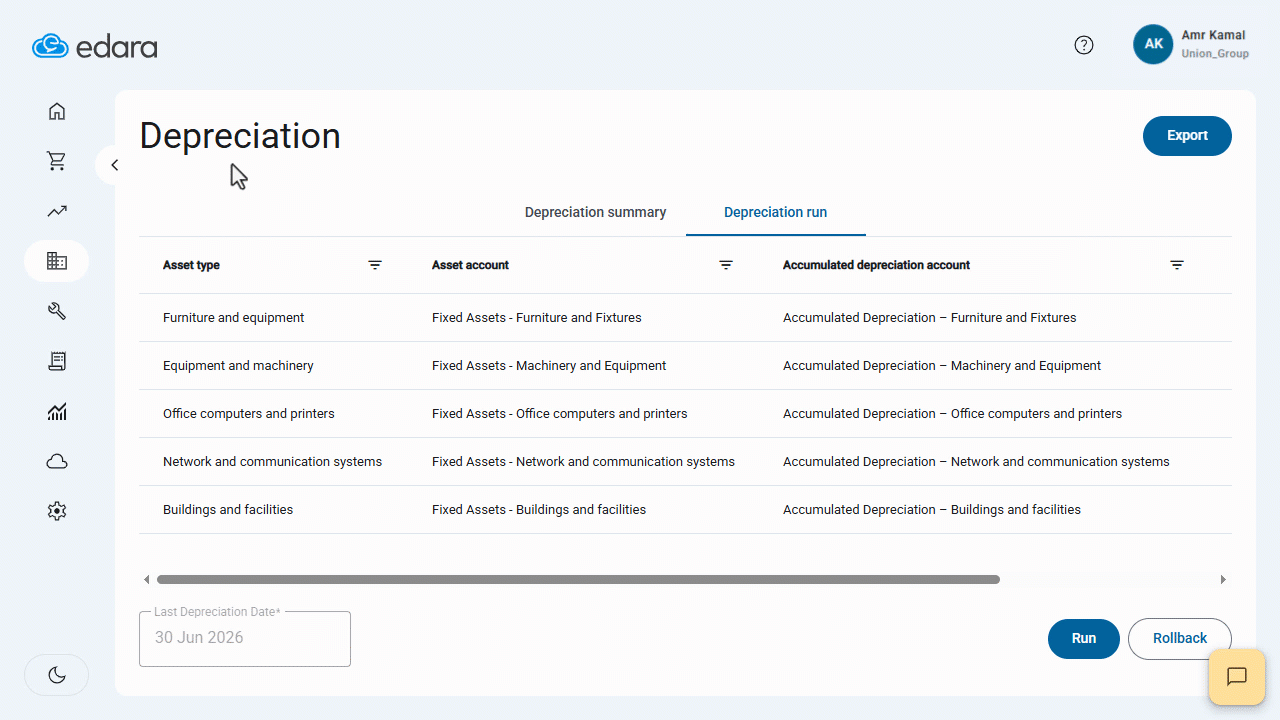Click scrollbar left arrow
Screen dimensions: 1280x720
[x=146, y=579]
